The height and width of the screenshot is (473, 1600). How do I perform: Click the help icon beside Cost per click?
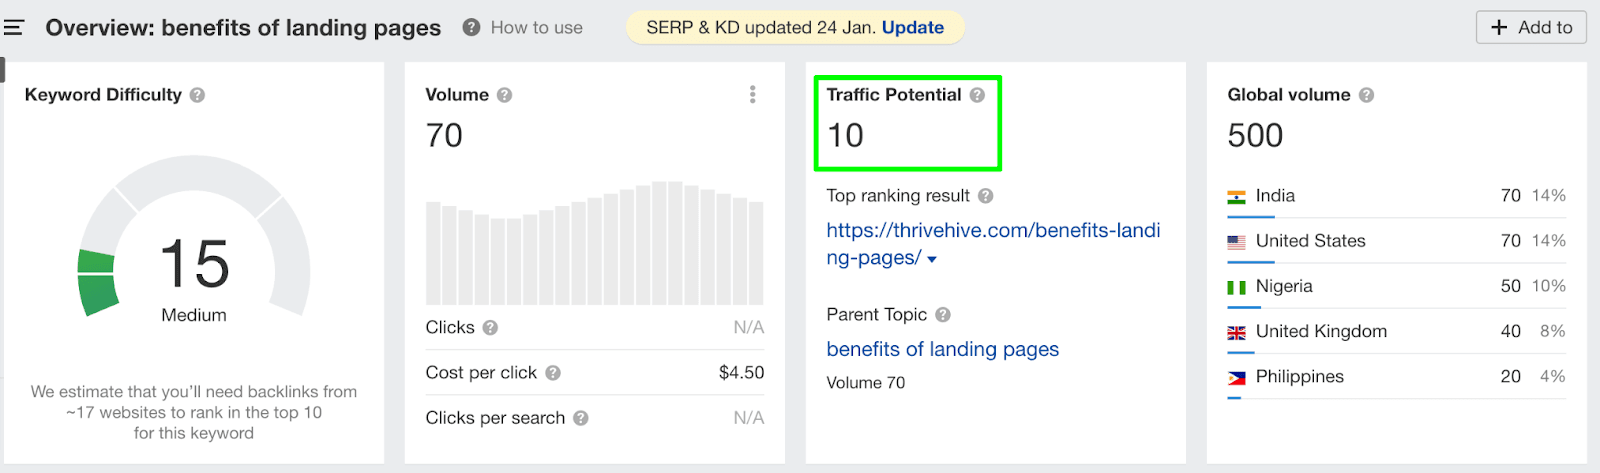[x=553, y=373]
